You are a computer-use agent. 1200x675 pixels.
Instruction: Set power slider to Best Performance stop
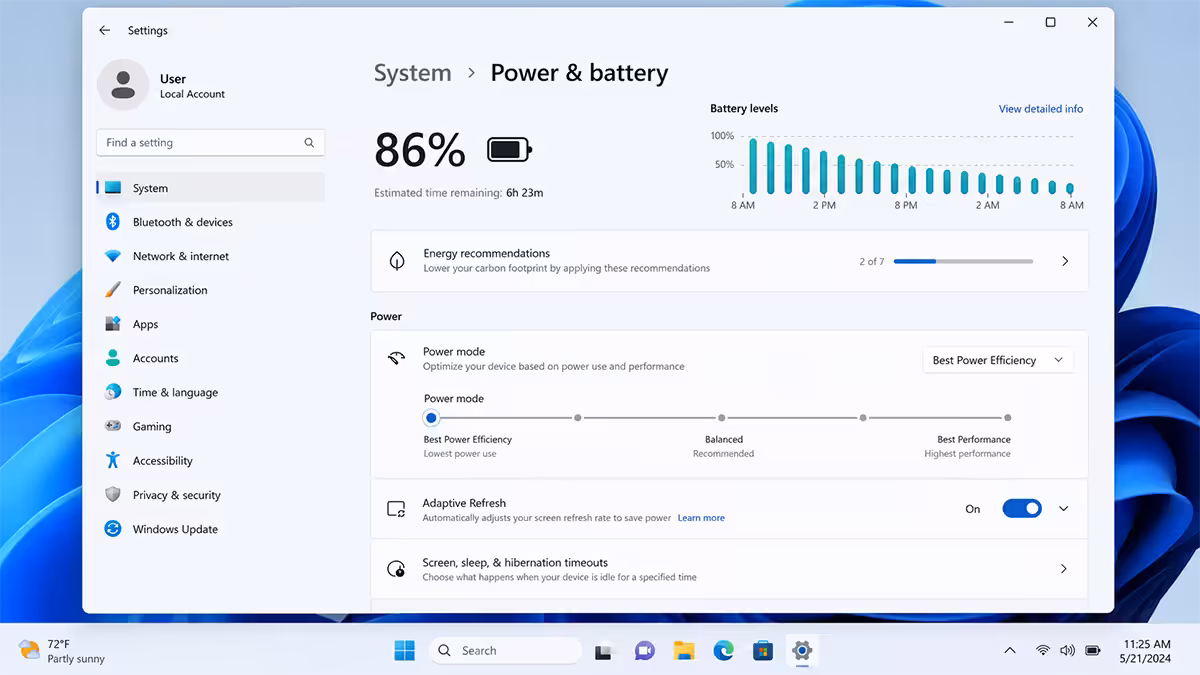click(1007, 418)
